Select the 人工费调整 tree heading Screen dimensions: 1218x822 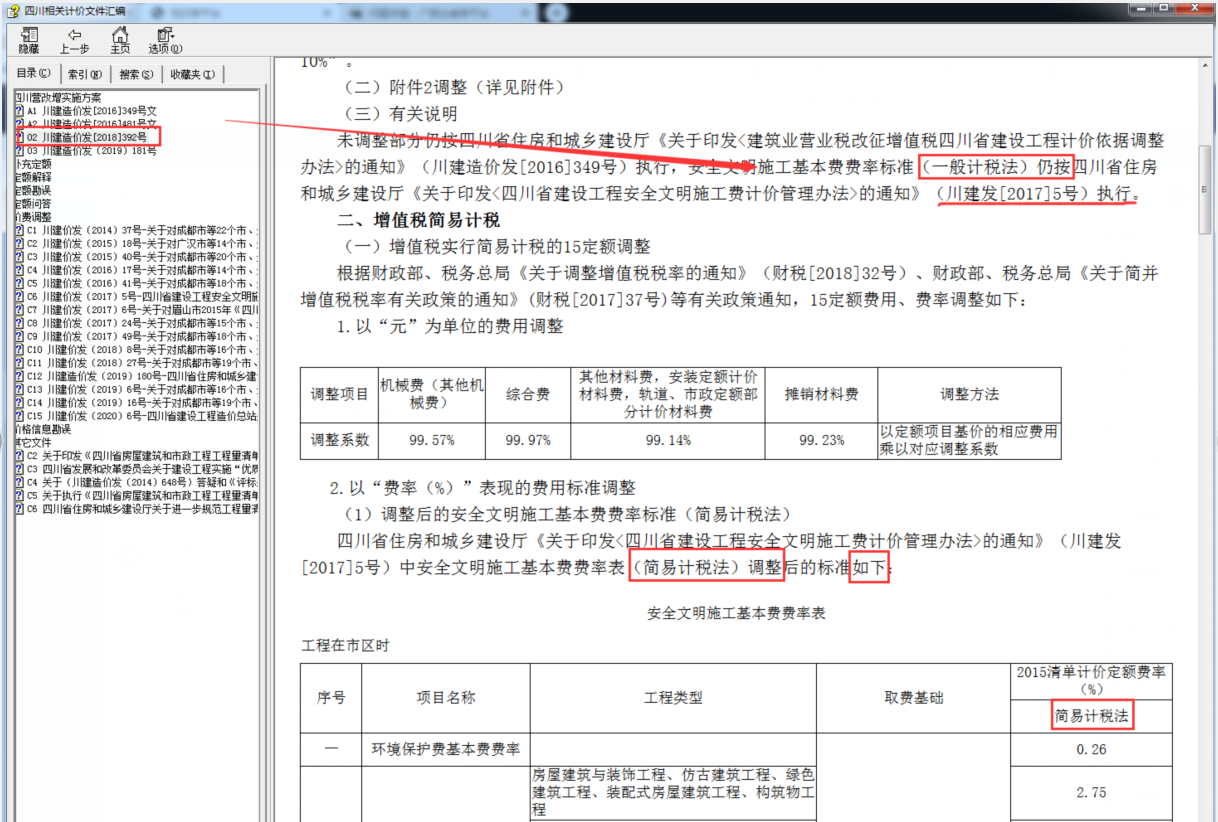point(33,216)
